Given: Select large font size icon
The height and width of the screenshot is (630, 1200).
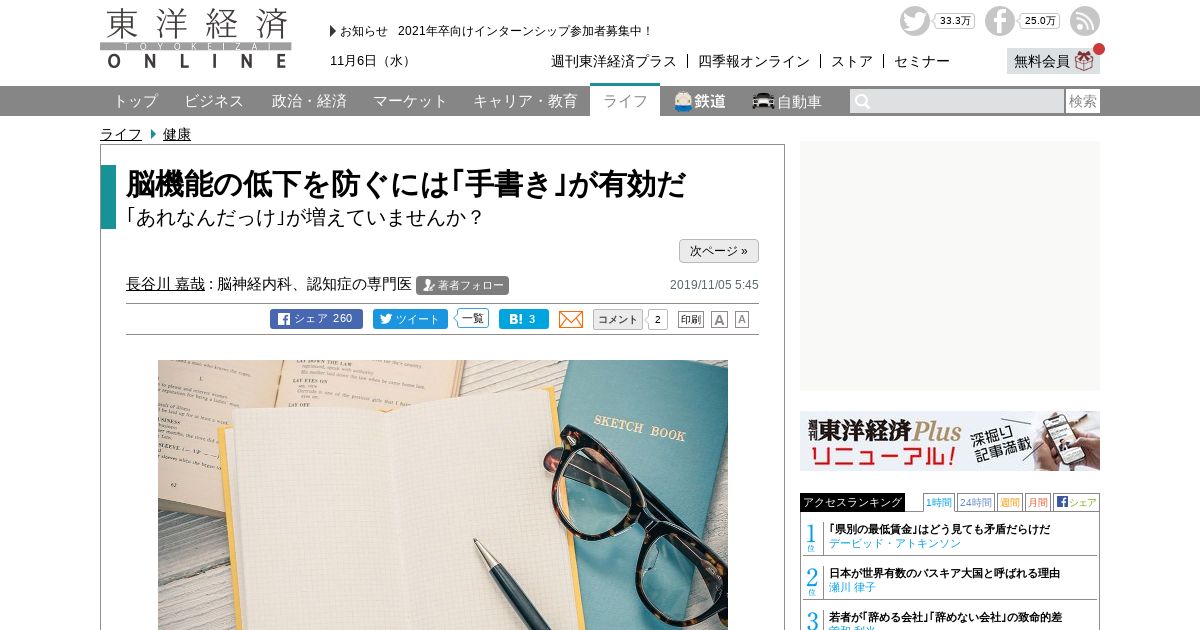Looking at the screenshot, I should tap(719, 319).
